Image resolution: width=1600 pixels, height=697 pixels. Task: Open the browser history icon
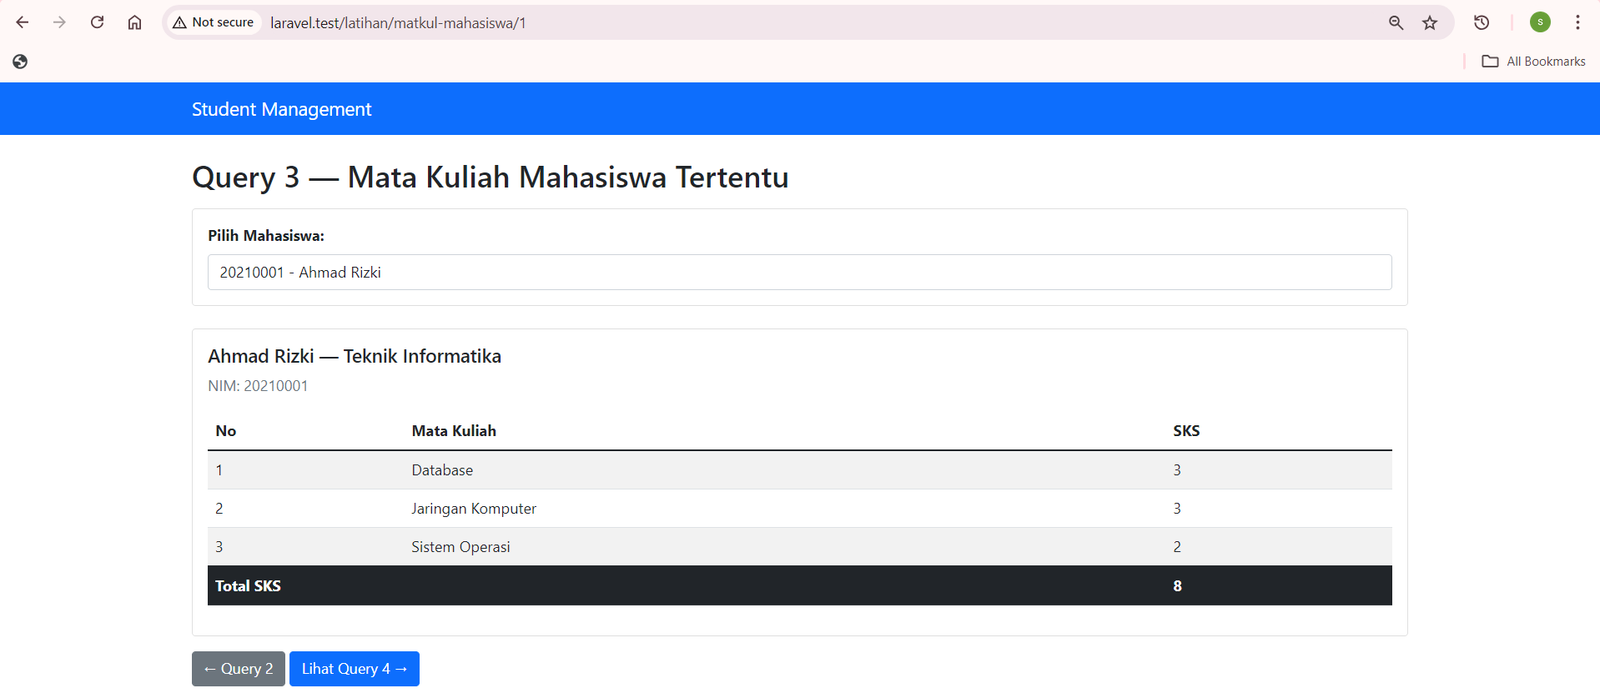click(x=1482, y=22)
